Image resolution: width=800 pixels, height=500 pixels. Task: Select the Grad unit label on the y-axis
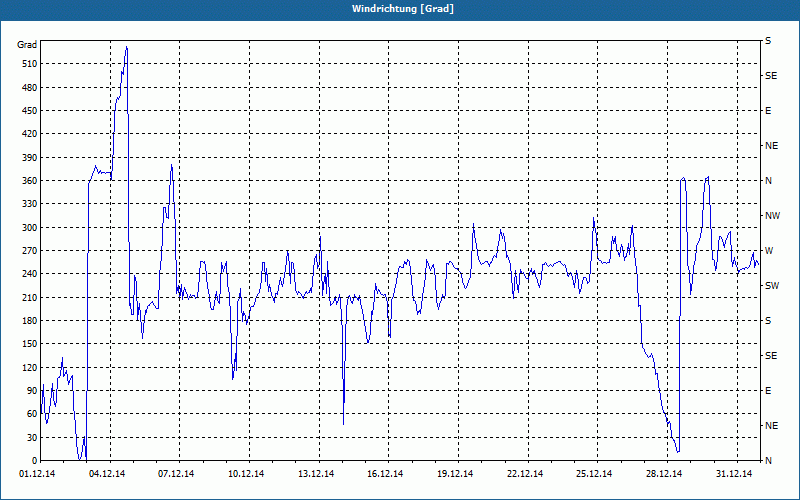coord(27,45)
